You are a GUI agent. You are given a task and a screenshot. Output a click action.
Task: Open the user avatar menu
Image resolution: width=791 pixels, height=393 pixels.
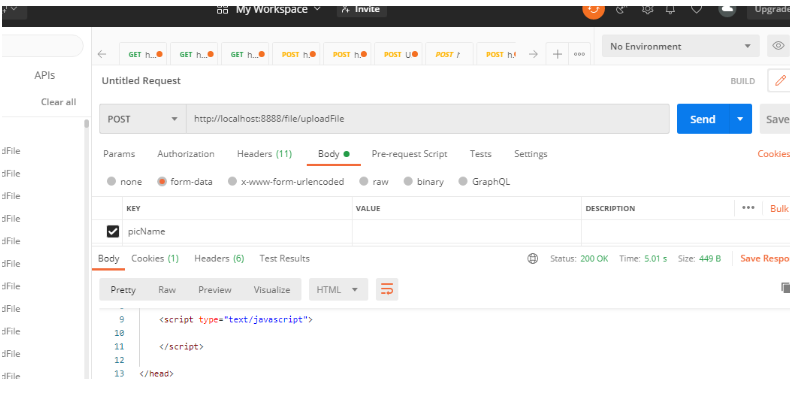pos(726,10)
